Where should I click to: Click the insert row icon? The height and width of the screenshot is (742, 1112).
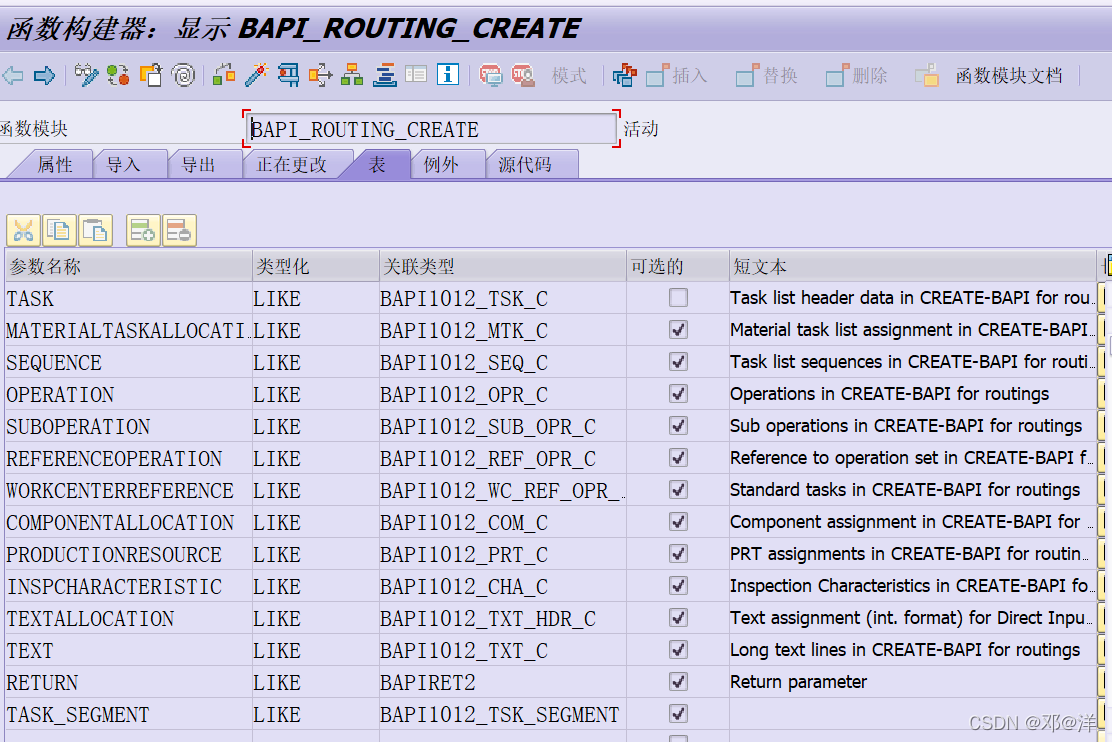point(141,230)
